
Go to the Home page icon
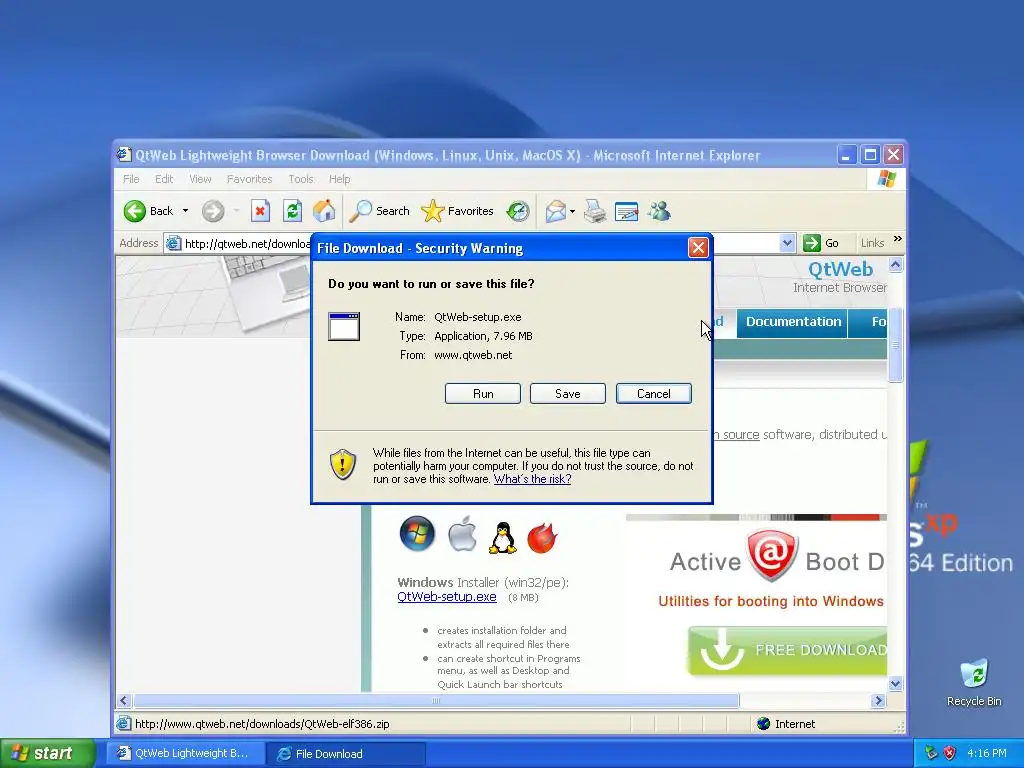[x=324, y=210]
